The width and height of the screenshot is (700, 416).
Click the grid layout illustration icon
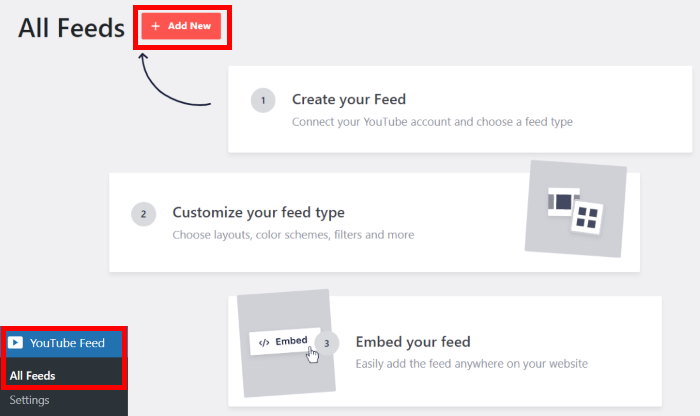[587, 217]
